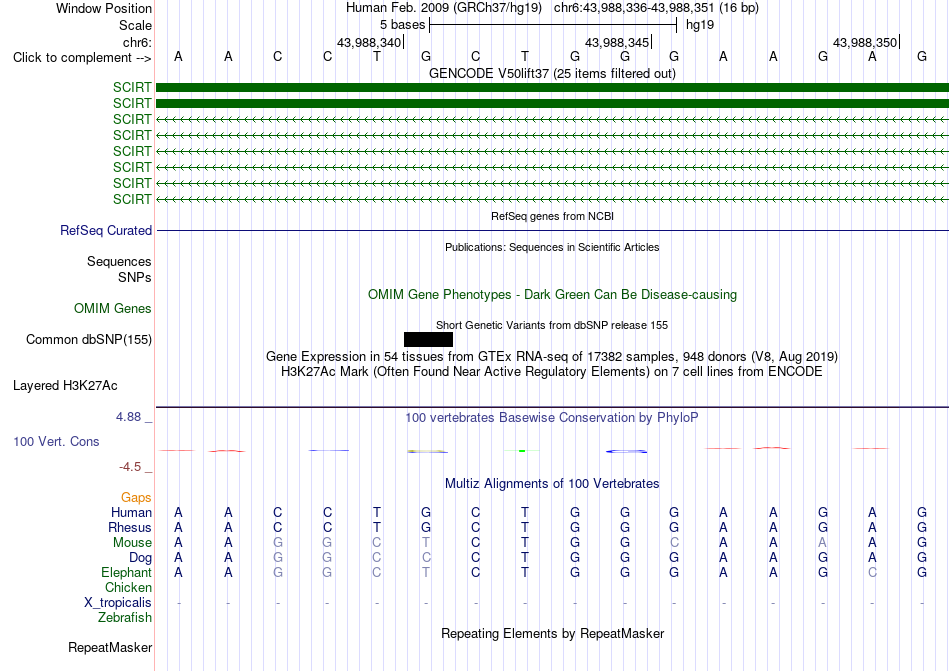Screen dimensions: 950x671
Task: Click the green PhyloP conservation bar
Action: tap(522, 451)
